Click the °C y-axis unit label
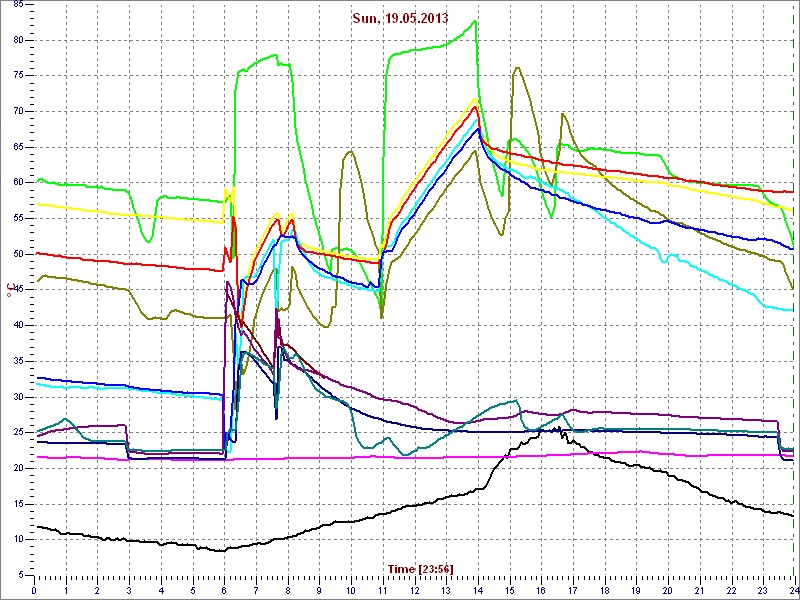The height and width of the screenshot is (600, 800). 9,289
